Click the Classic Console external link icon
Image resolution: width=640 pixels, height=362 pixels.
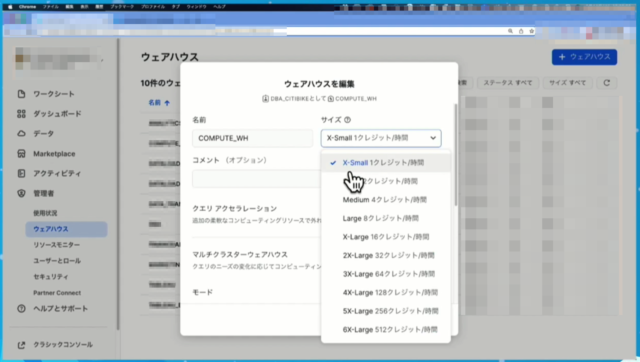[21, 345]
